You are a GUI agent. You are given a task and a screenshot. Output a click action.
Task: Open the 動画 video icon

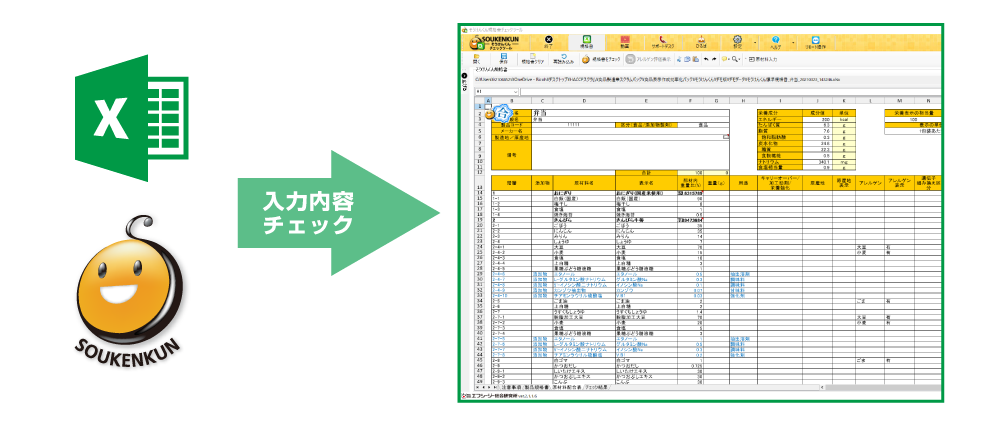click(x=624, y=42)
